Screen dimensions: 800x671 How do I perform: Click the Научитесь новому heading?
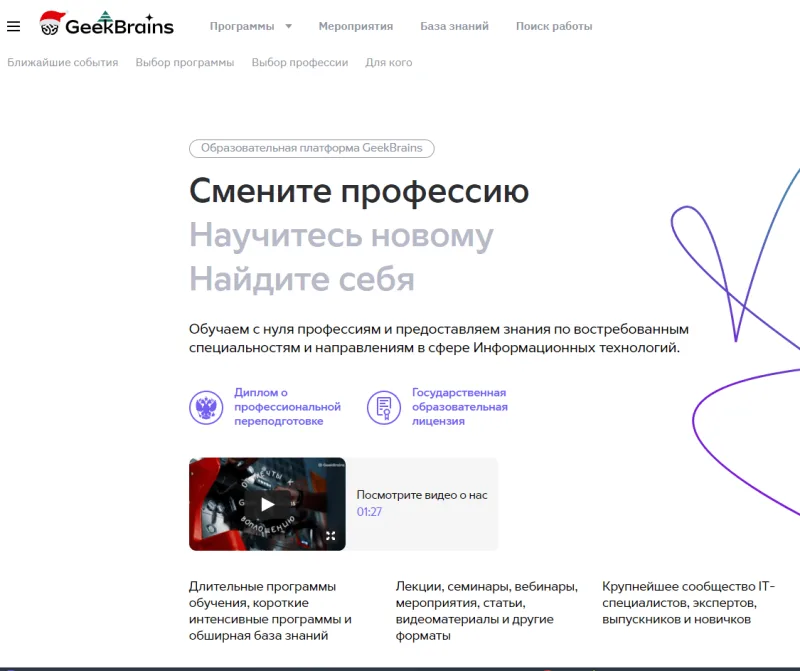click(341, 236)
